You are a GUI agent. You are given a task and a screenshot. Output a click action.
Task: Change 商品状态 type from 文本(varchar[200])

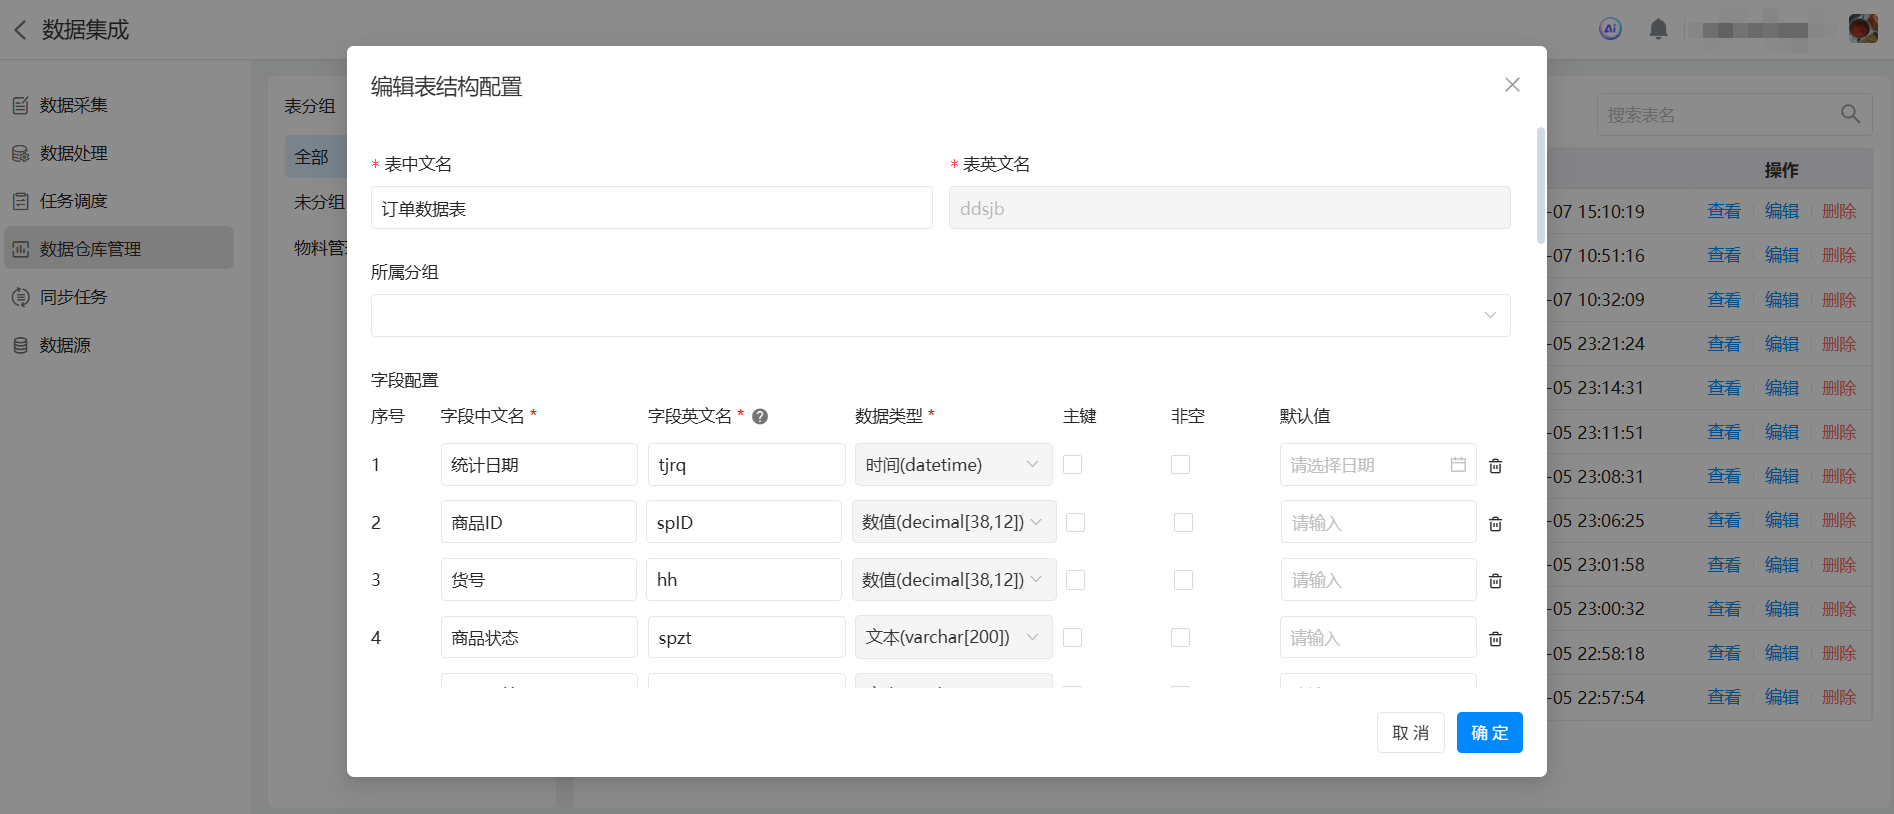pos(953,638)
